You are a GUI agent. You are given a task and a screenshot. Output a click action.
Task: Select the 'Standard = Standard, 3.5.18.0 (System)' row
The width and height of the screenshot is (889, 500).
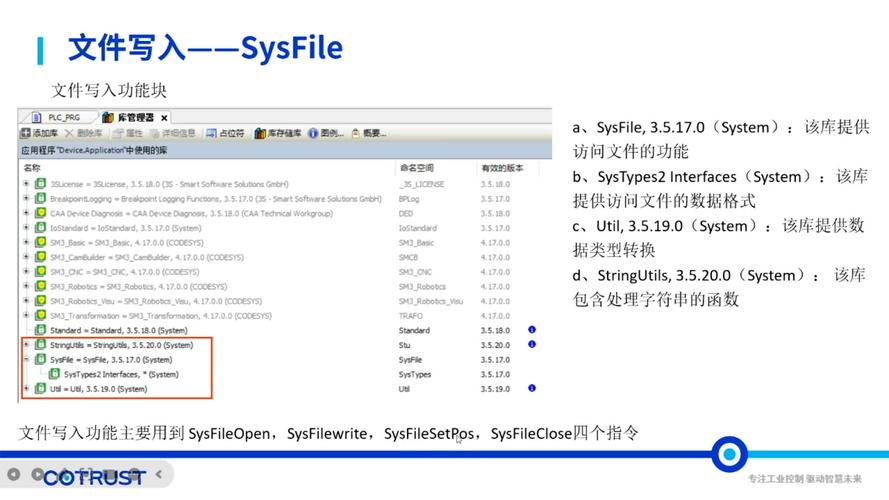coord(118,330)
